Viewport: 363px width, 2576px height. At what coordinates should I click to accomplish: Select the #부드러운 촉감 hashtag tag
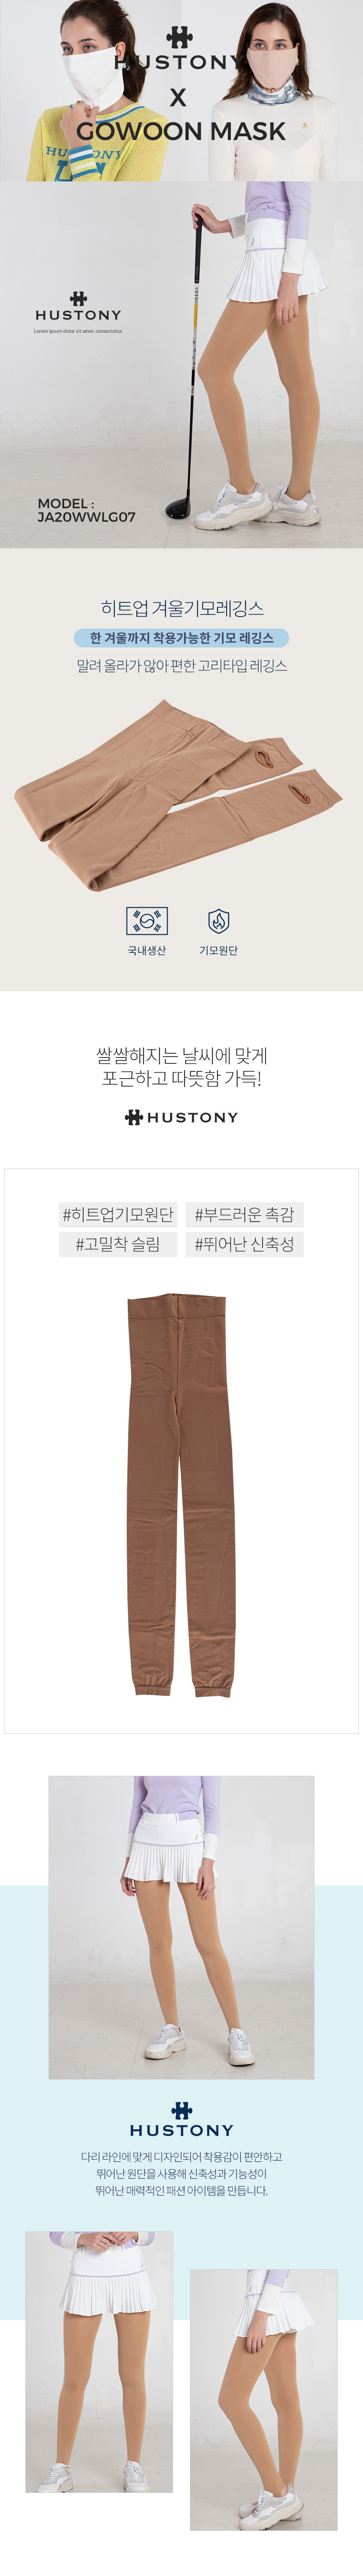click(245, 1214)
